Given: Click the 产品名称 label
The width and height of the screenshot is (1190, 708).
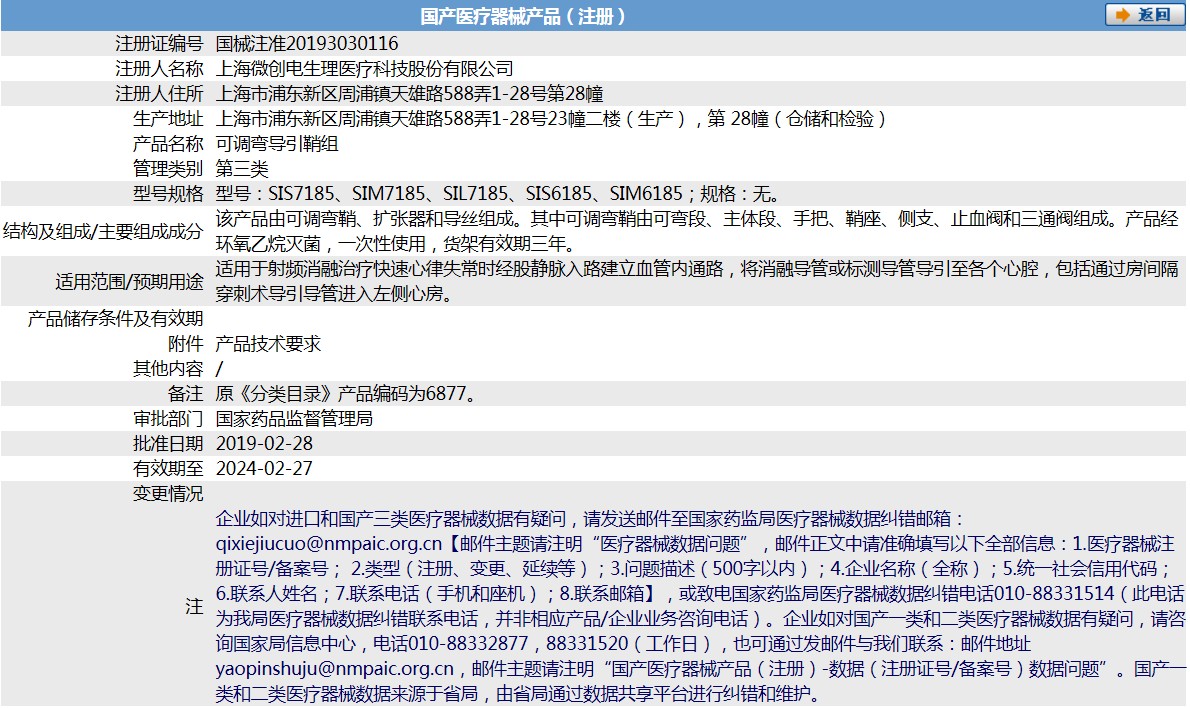Looking at the screenshot, I should [168, 144].
